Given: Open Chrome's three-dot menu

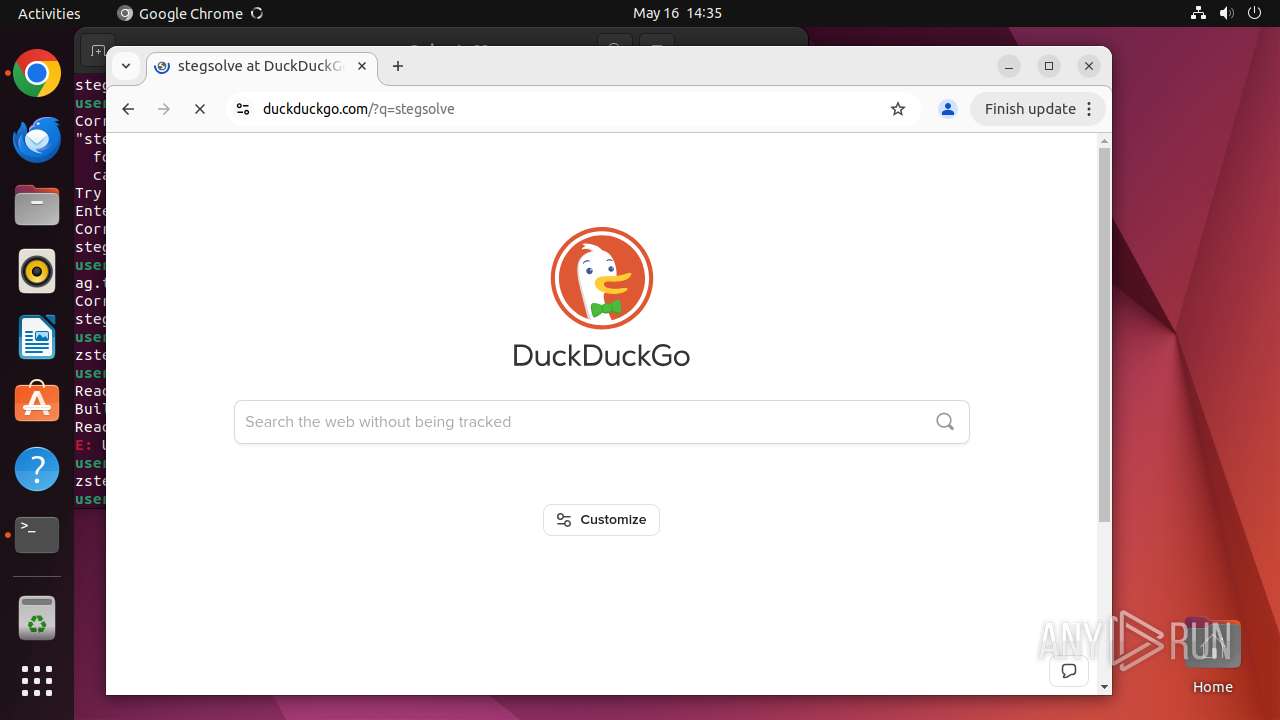Looking at the screenshot, I should (1090, 109).
